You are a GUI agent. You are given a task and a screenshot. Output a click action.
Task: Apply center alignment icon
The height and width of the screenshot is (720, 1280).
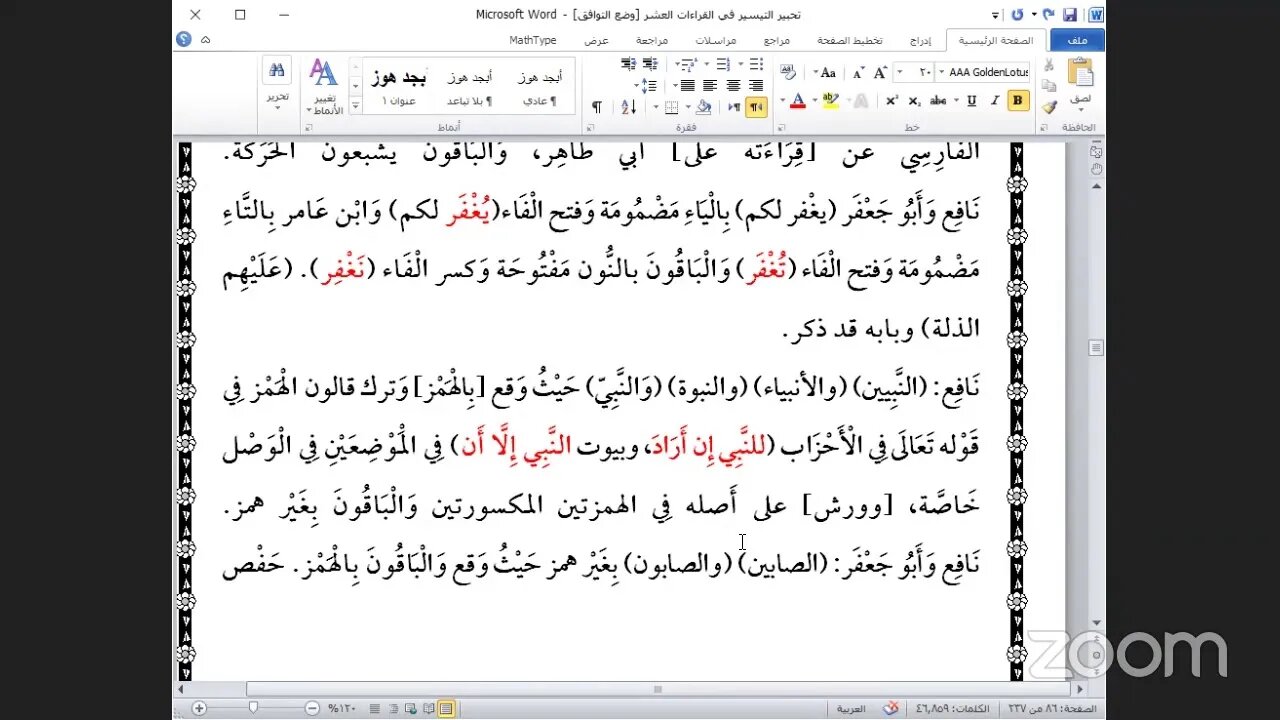[733, 86]
